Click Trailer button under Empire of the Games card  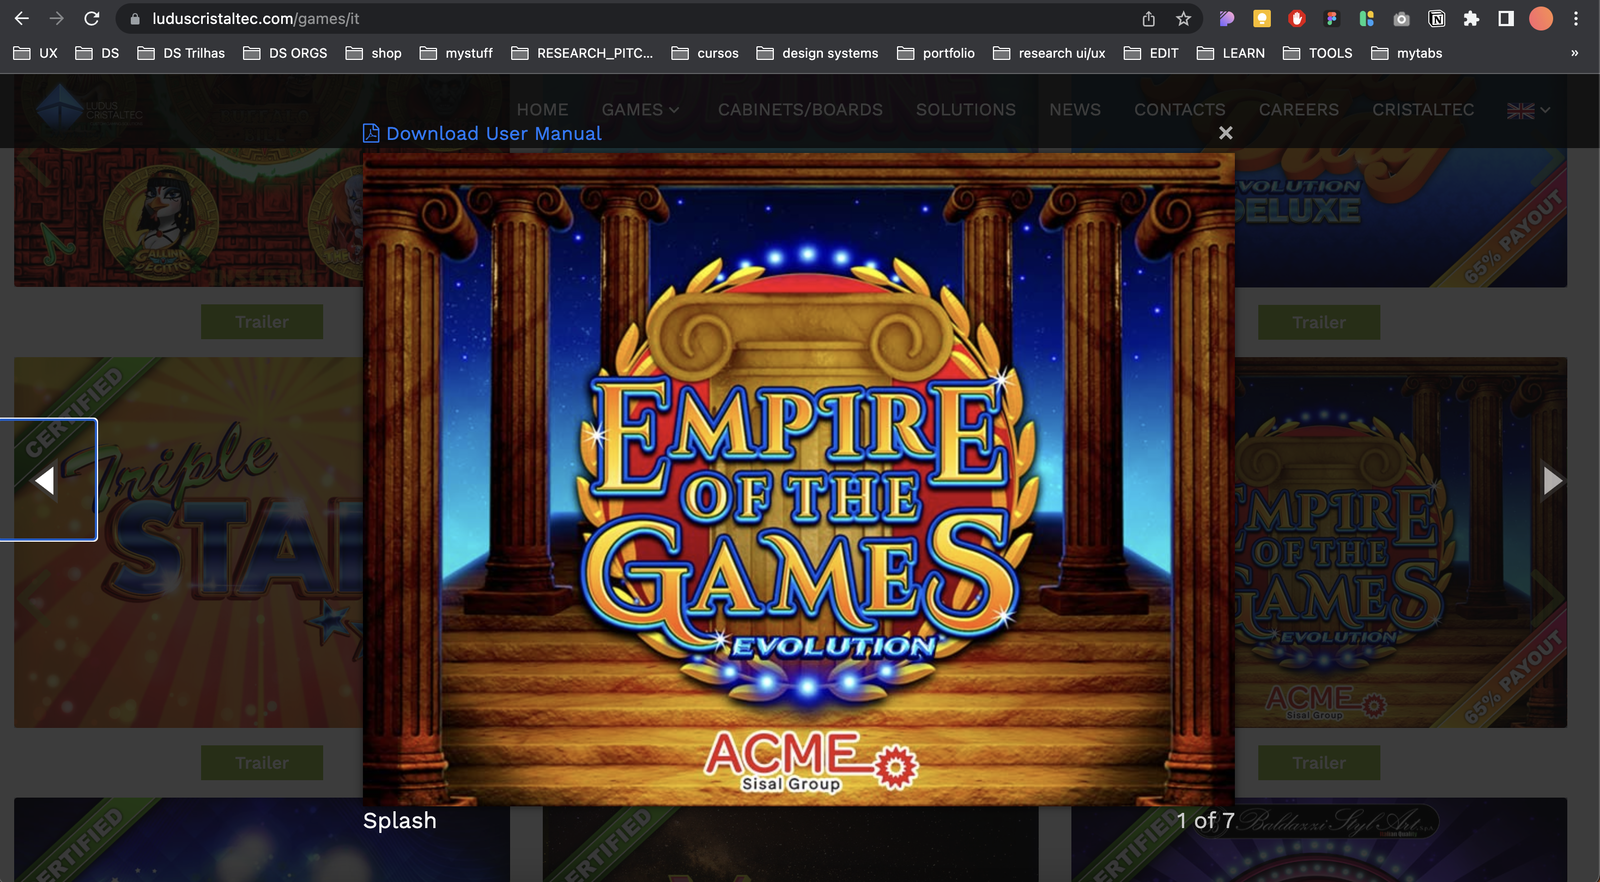point(1319,763)
